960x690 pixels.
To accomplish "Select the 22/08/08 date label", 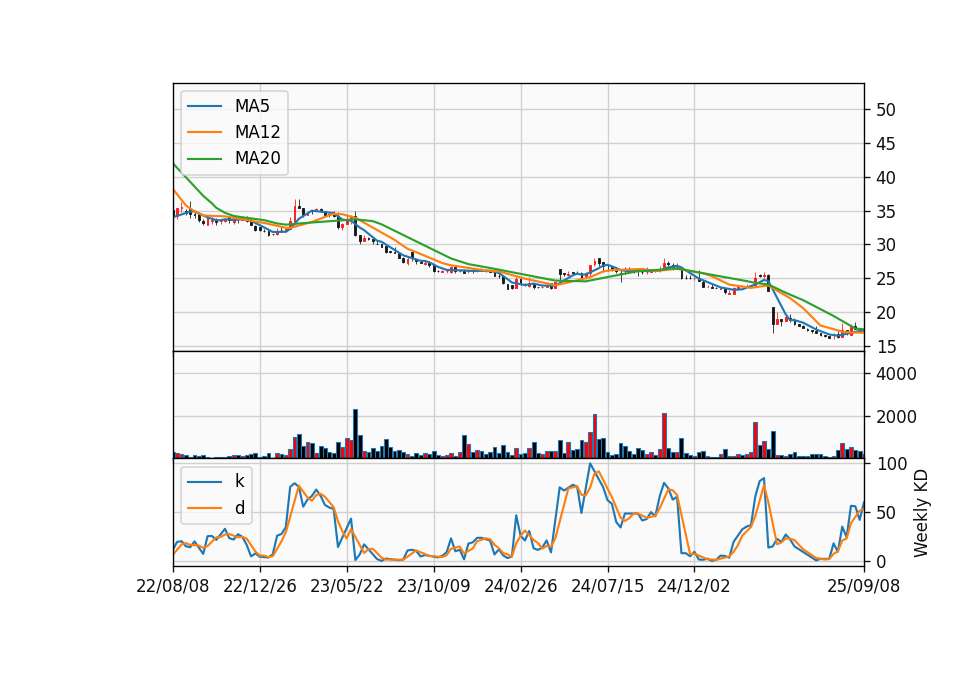I will tap(173, 586).
